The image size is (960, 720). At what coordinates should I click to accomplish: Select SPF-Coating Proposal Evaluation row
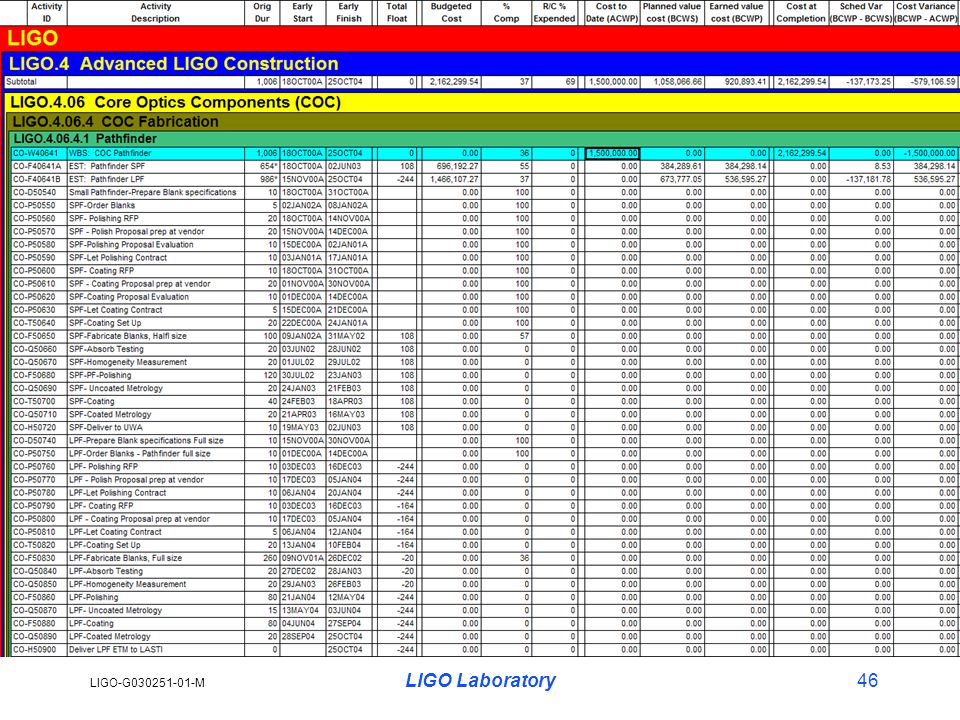[x=486, y=297]
